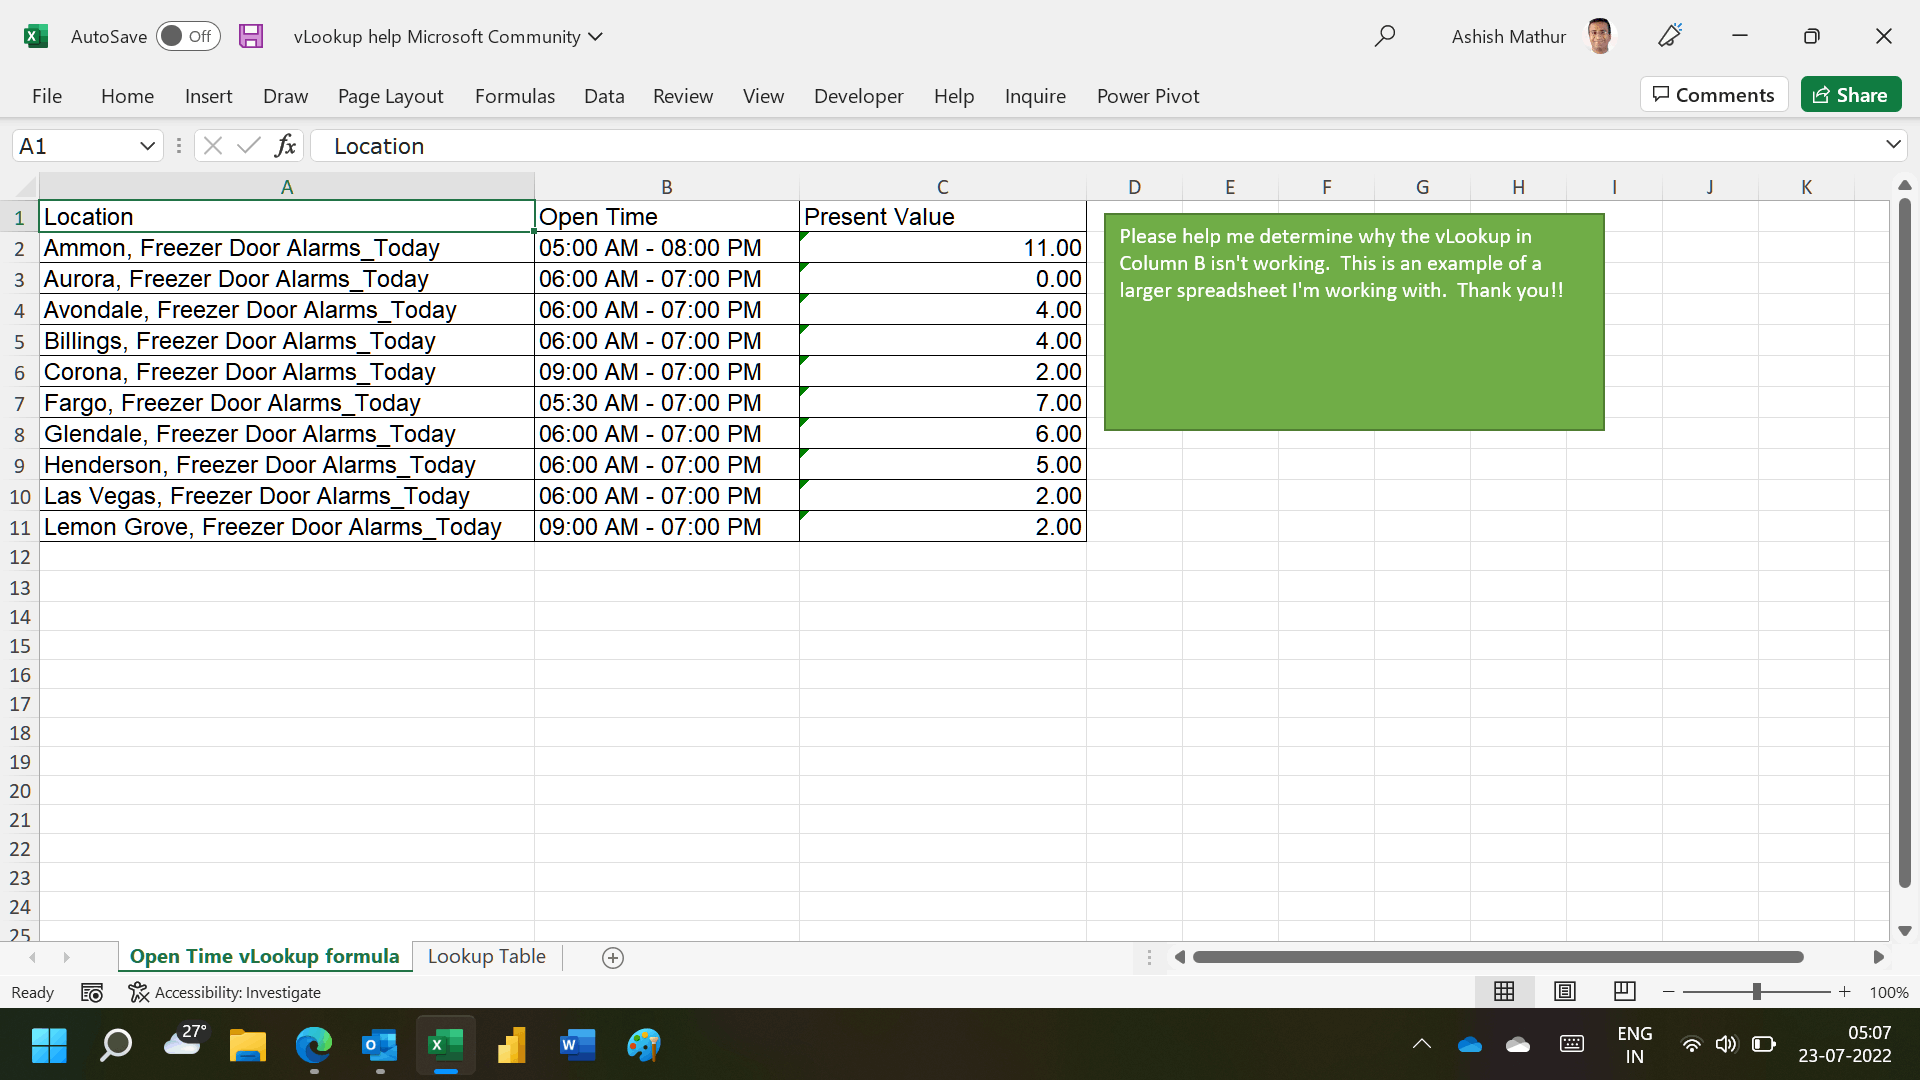Add a new worksheet with the plus button
This screenshot has width=1920, height=1080.
coord(612,957)
